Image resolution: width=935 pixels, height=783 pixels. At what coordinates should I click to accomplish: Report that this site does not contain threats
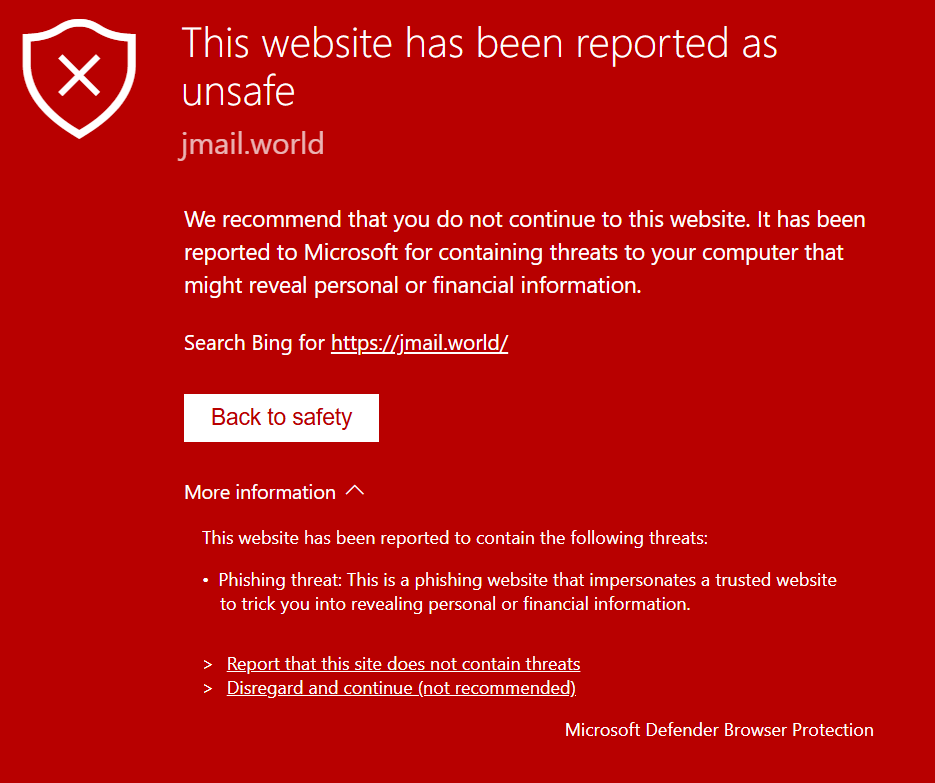(x=403, y=664)
